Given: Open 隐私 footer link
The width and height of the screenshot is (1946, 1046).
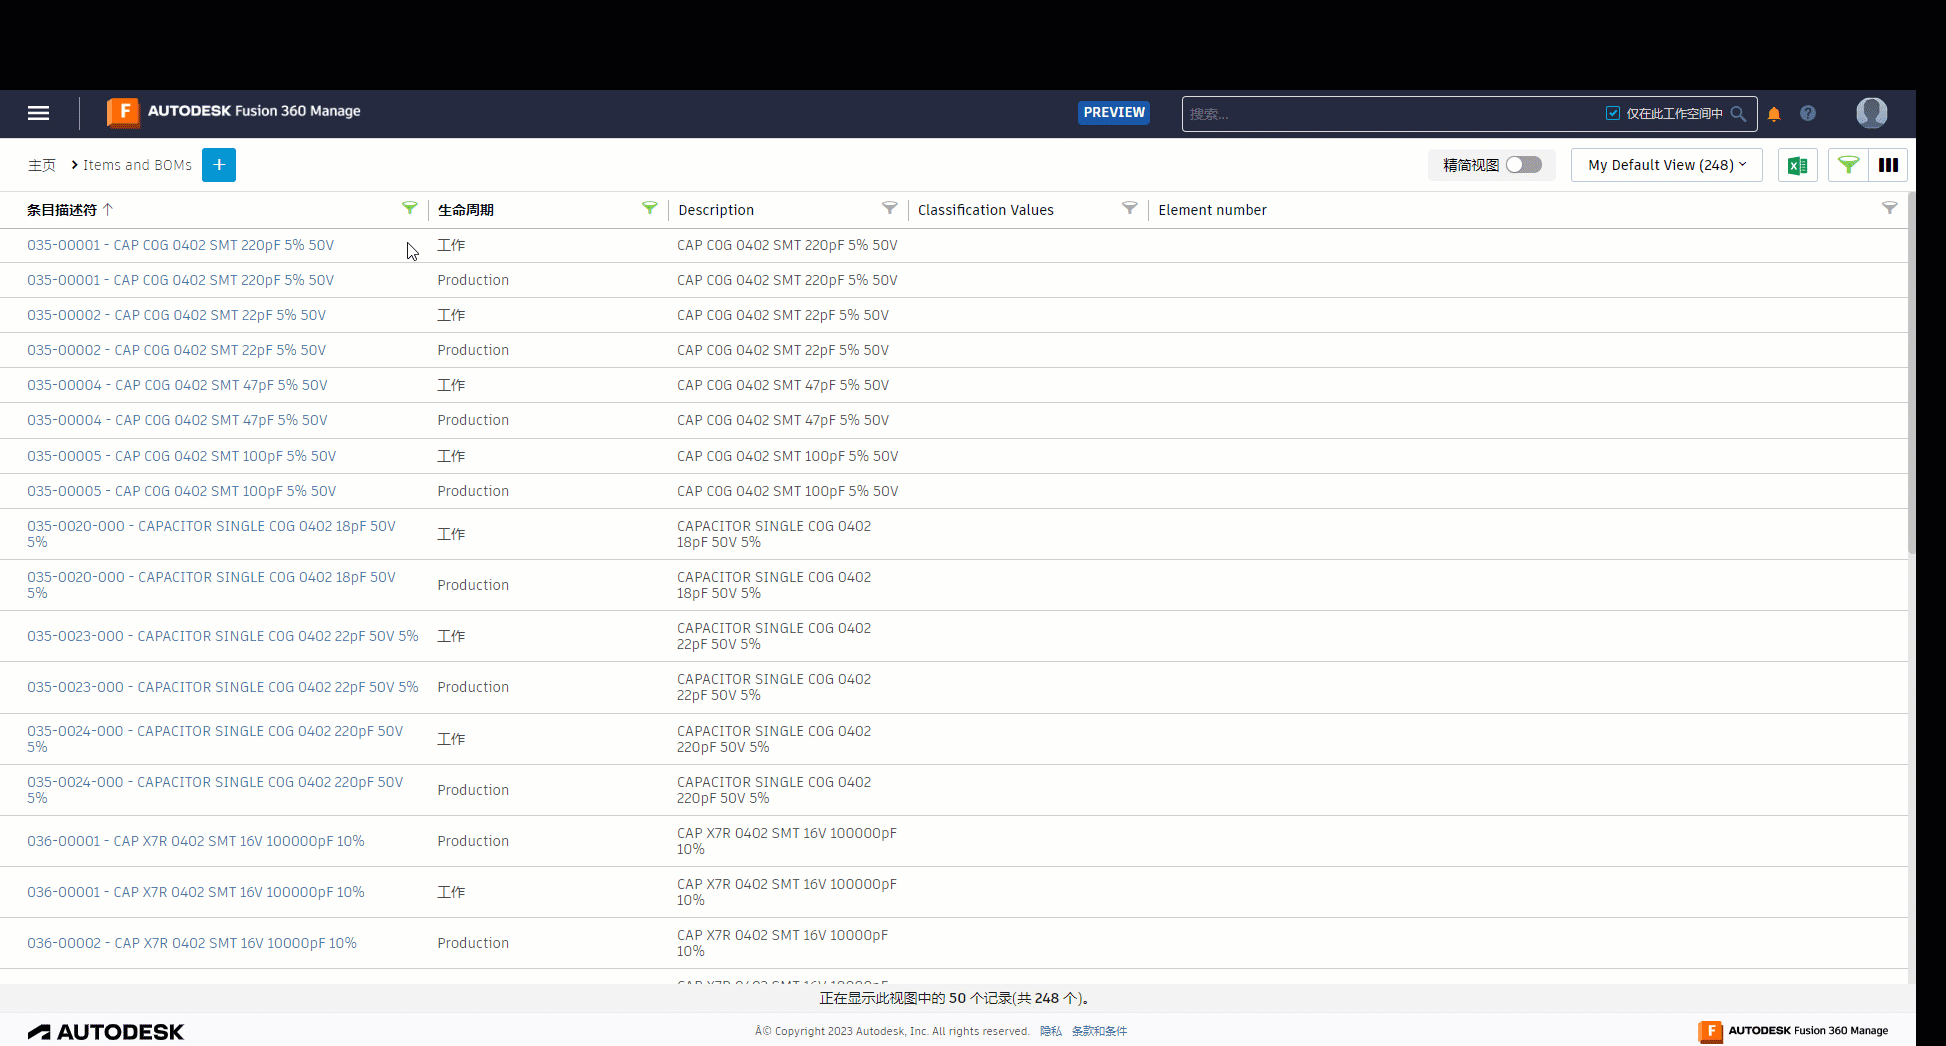Looking at the screenshot, I should [x=1051, y=1031].
